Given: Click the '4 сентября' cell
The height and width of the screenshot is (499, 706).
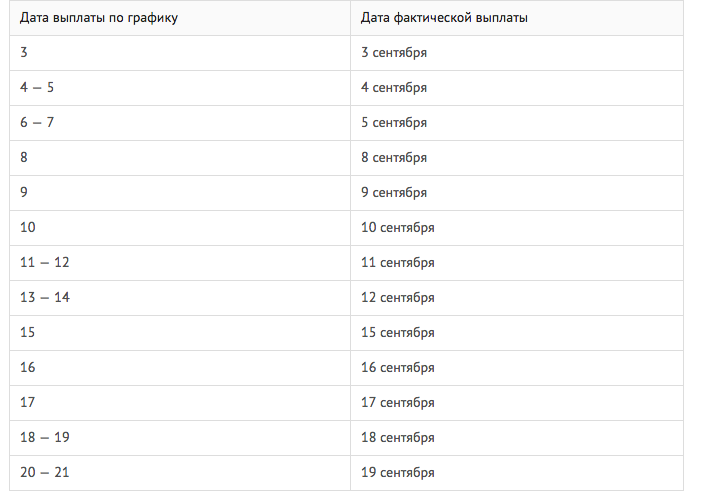Looking at the screenshot, I should [x=517, y=88].
